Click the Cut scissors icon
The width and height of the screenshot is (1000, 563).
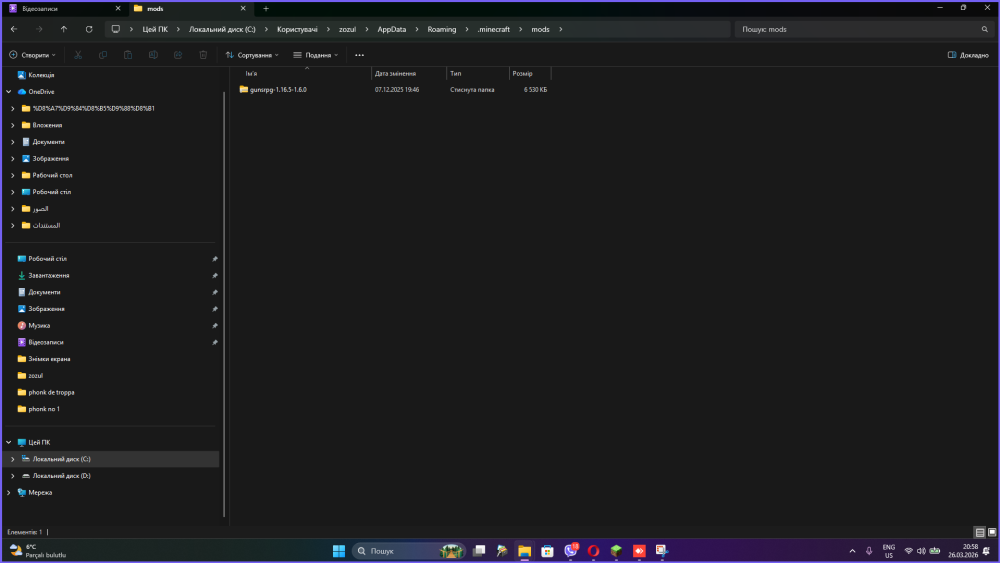[x=78, y=55]
